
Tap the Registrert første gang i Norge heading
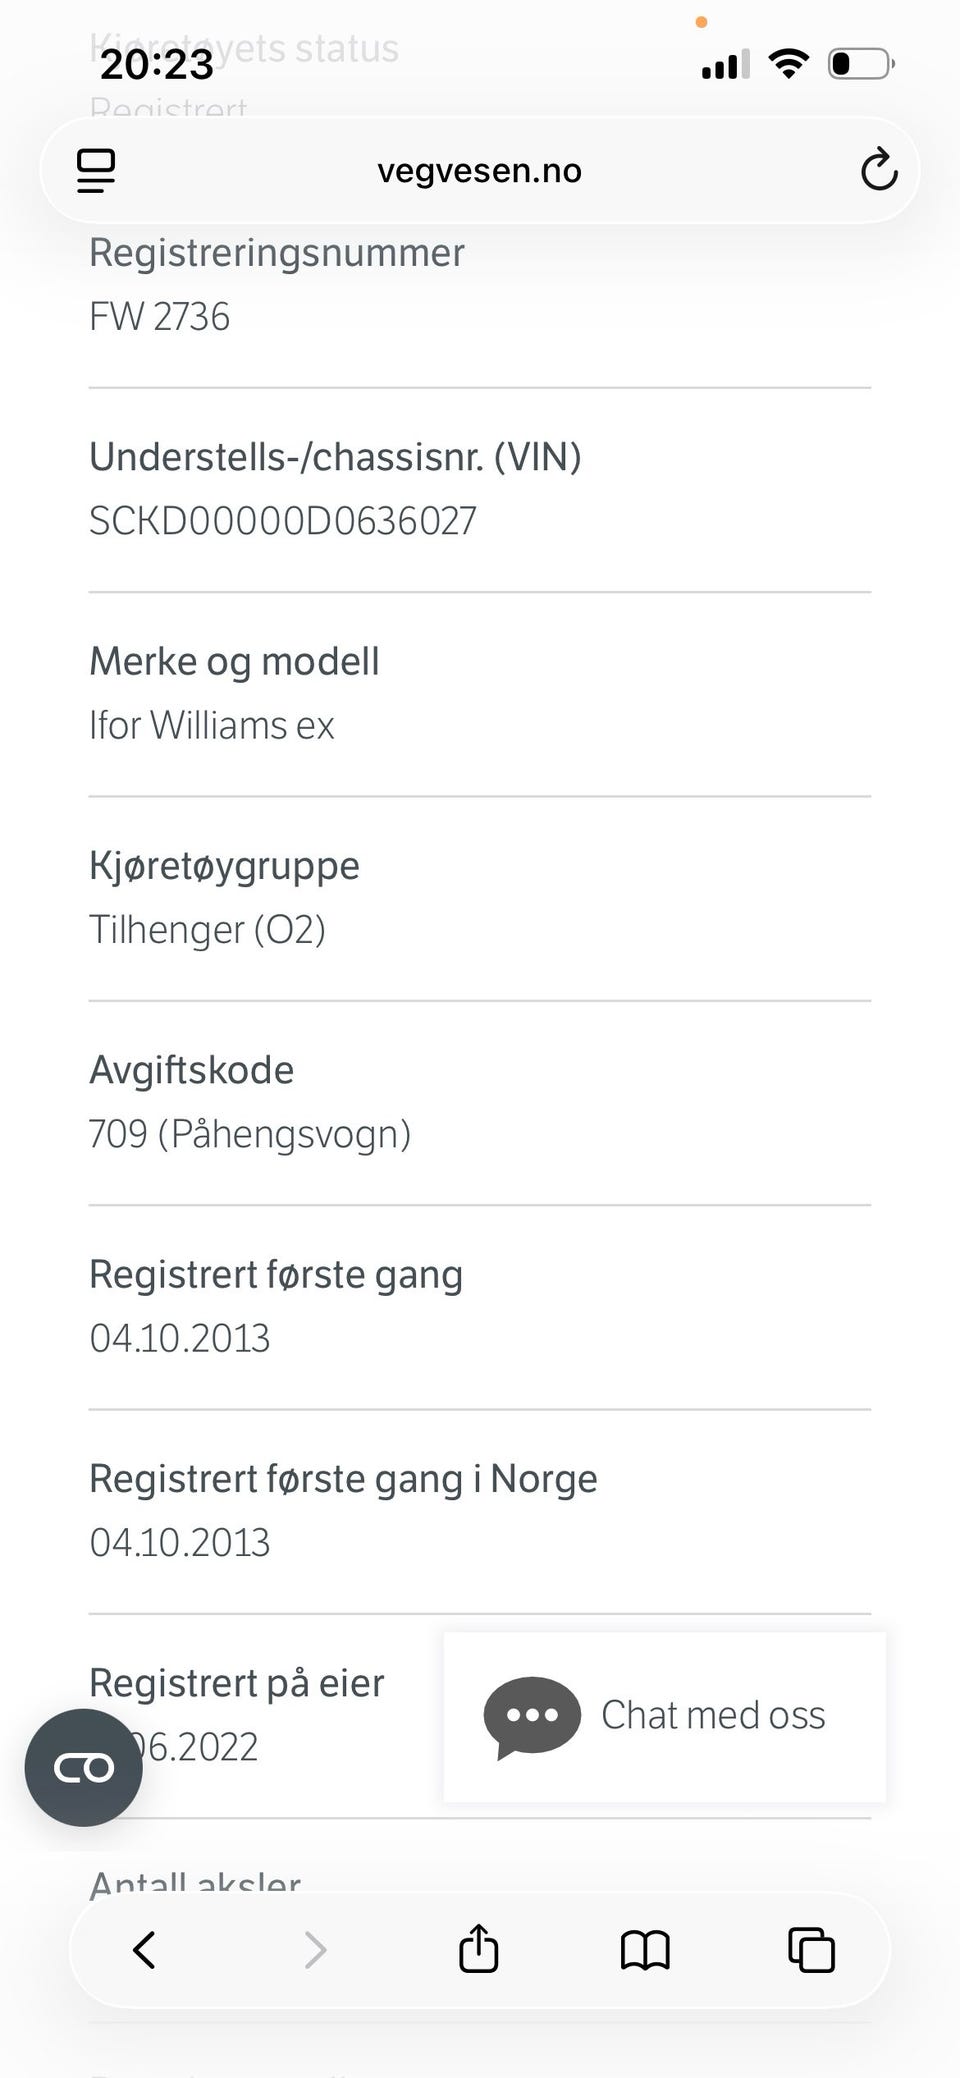click(343, 1479)
